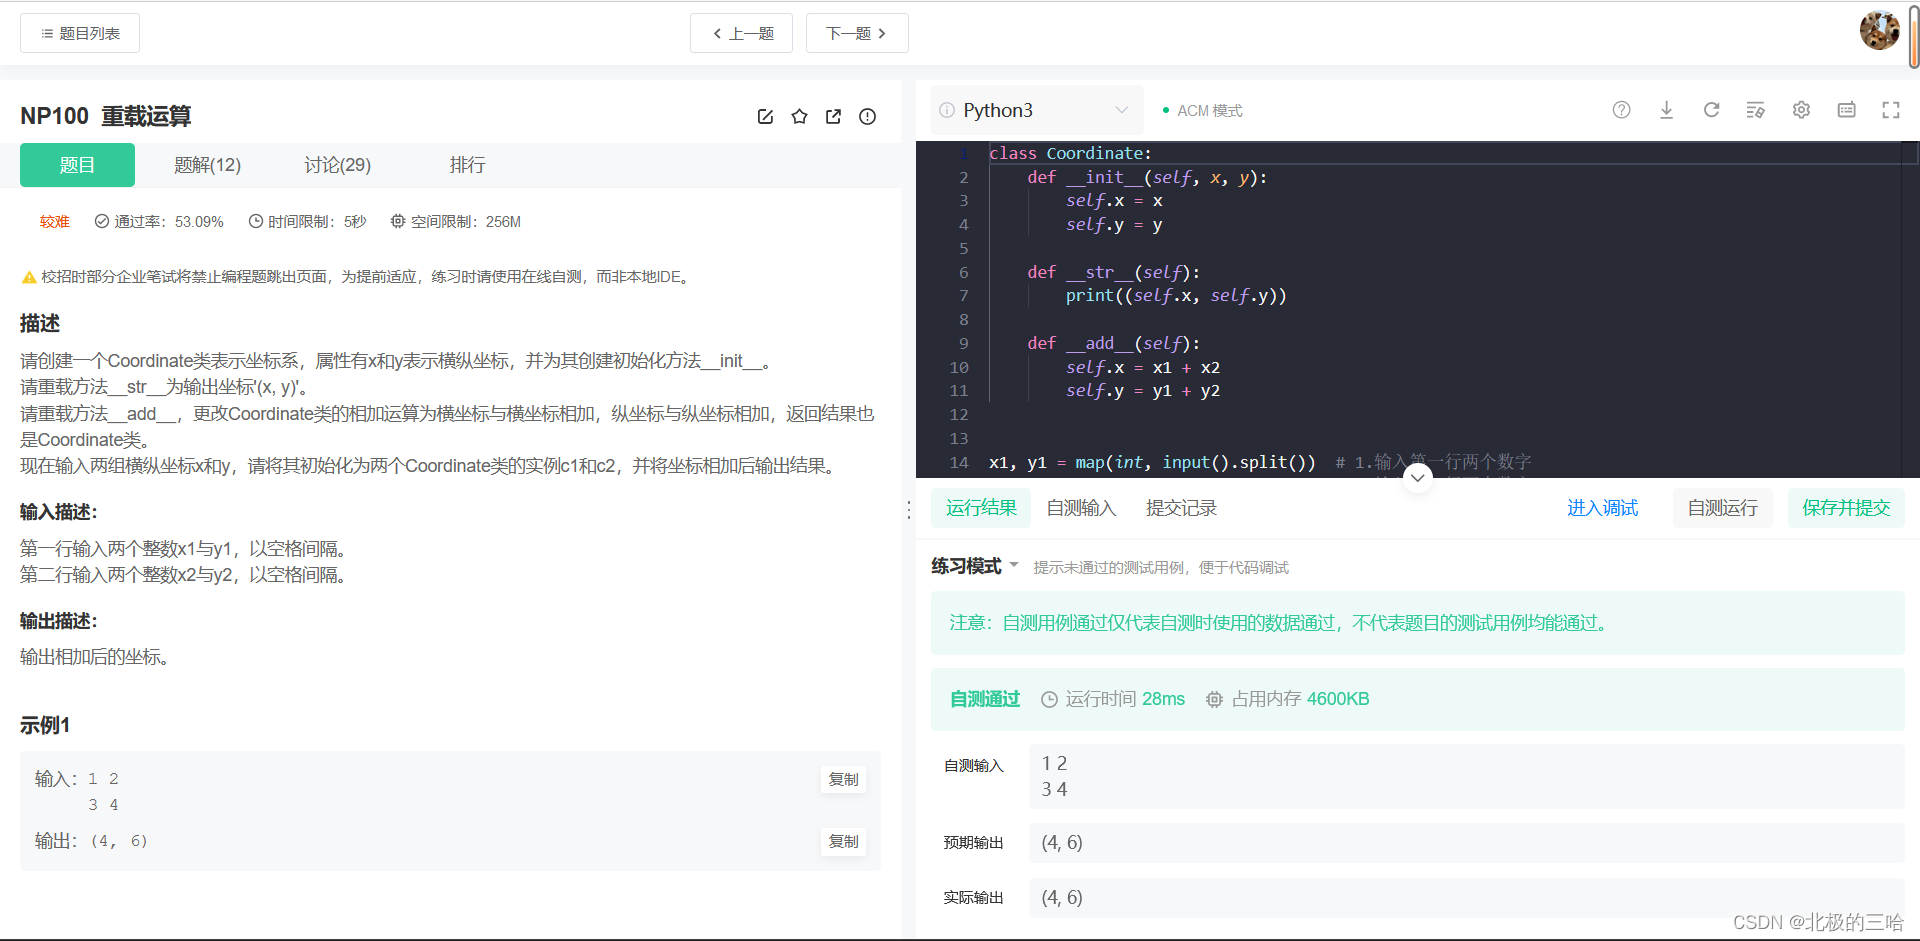Screen dimensions: 1920x941
Task: Open the 题解(12) solutions tab
Action: 208,165
